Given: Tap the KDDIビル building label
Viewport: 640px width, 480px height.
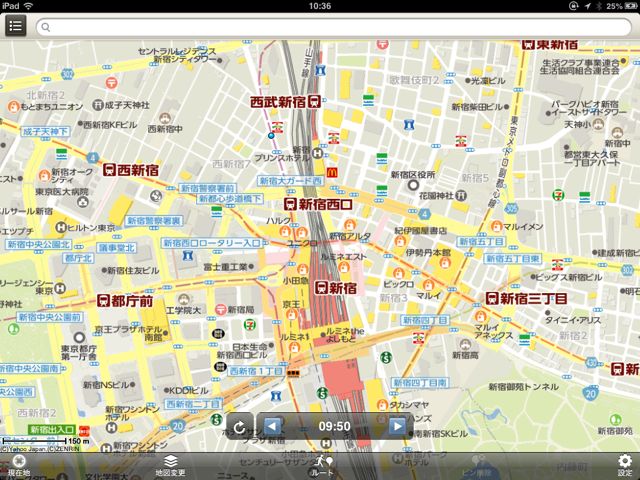Looking at the screenshot, I should pyautogui.click(x=189, y=391).
